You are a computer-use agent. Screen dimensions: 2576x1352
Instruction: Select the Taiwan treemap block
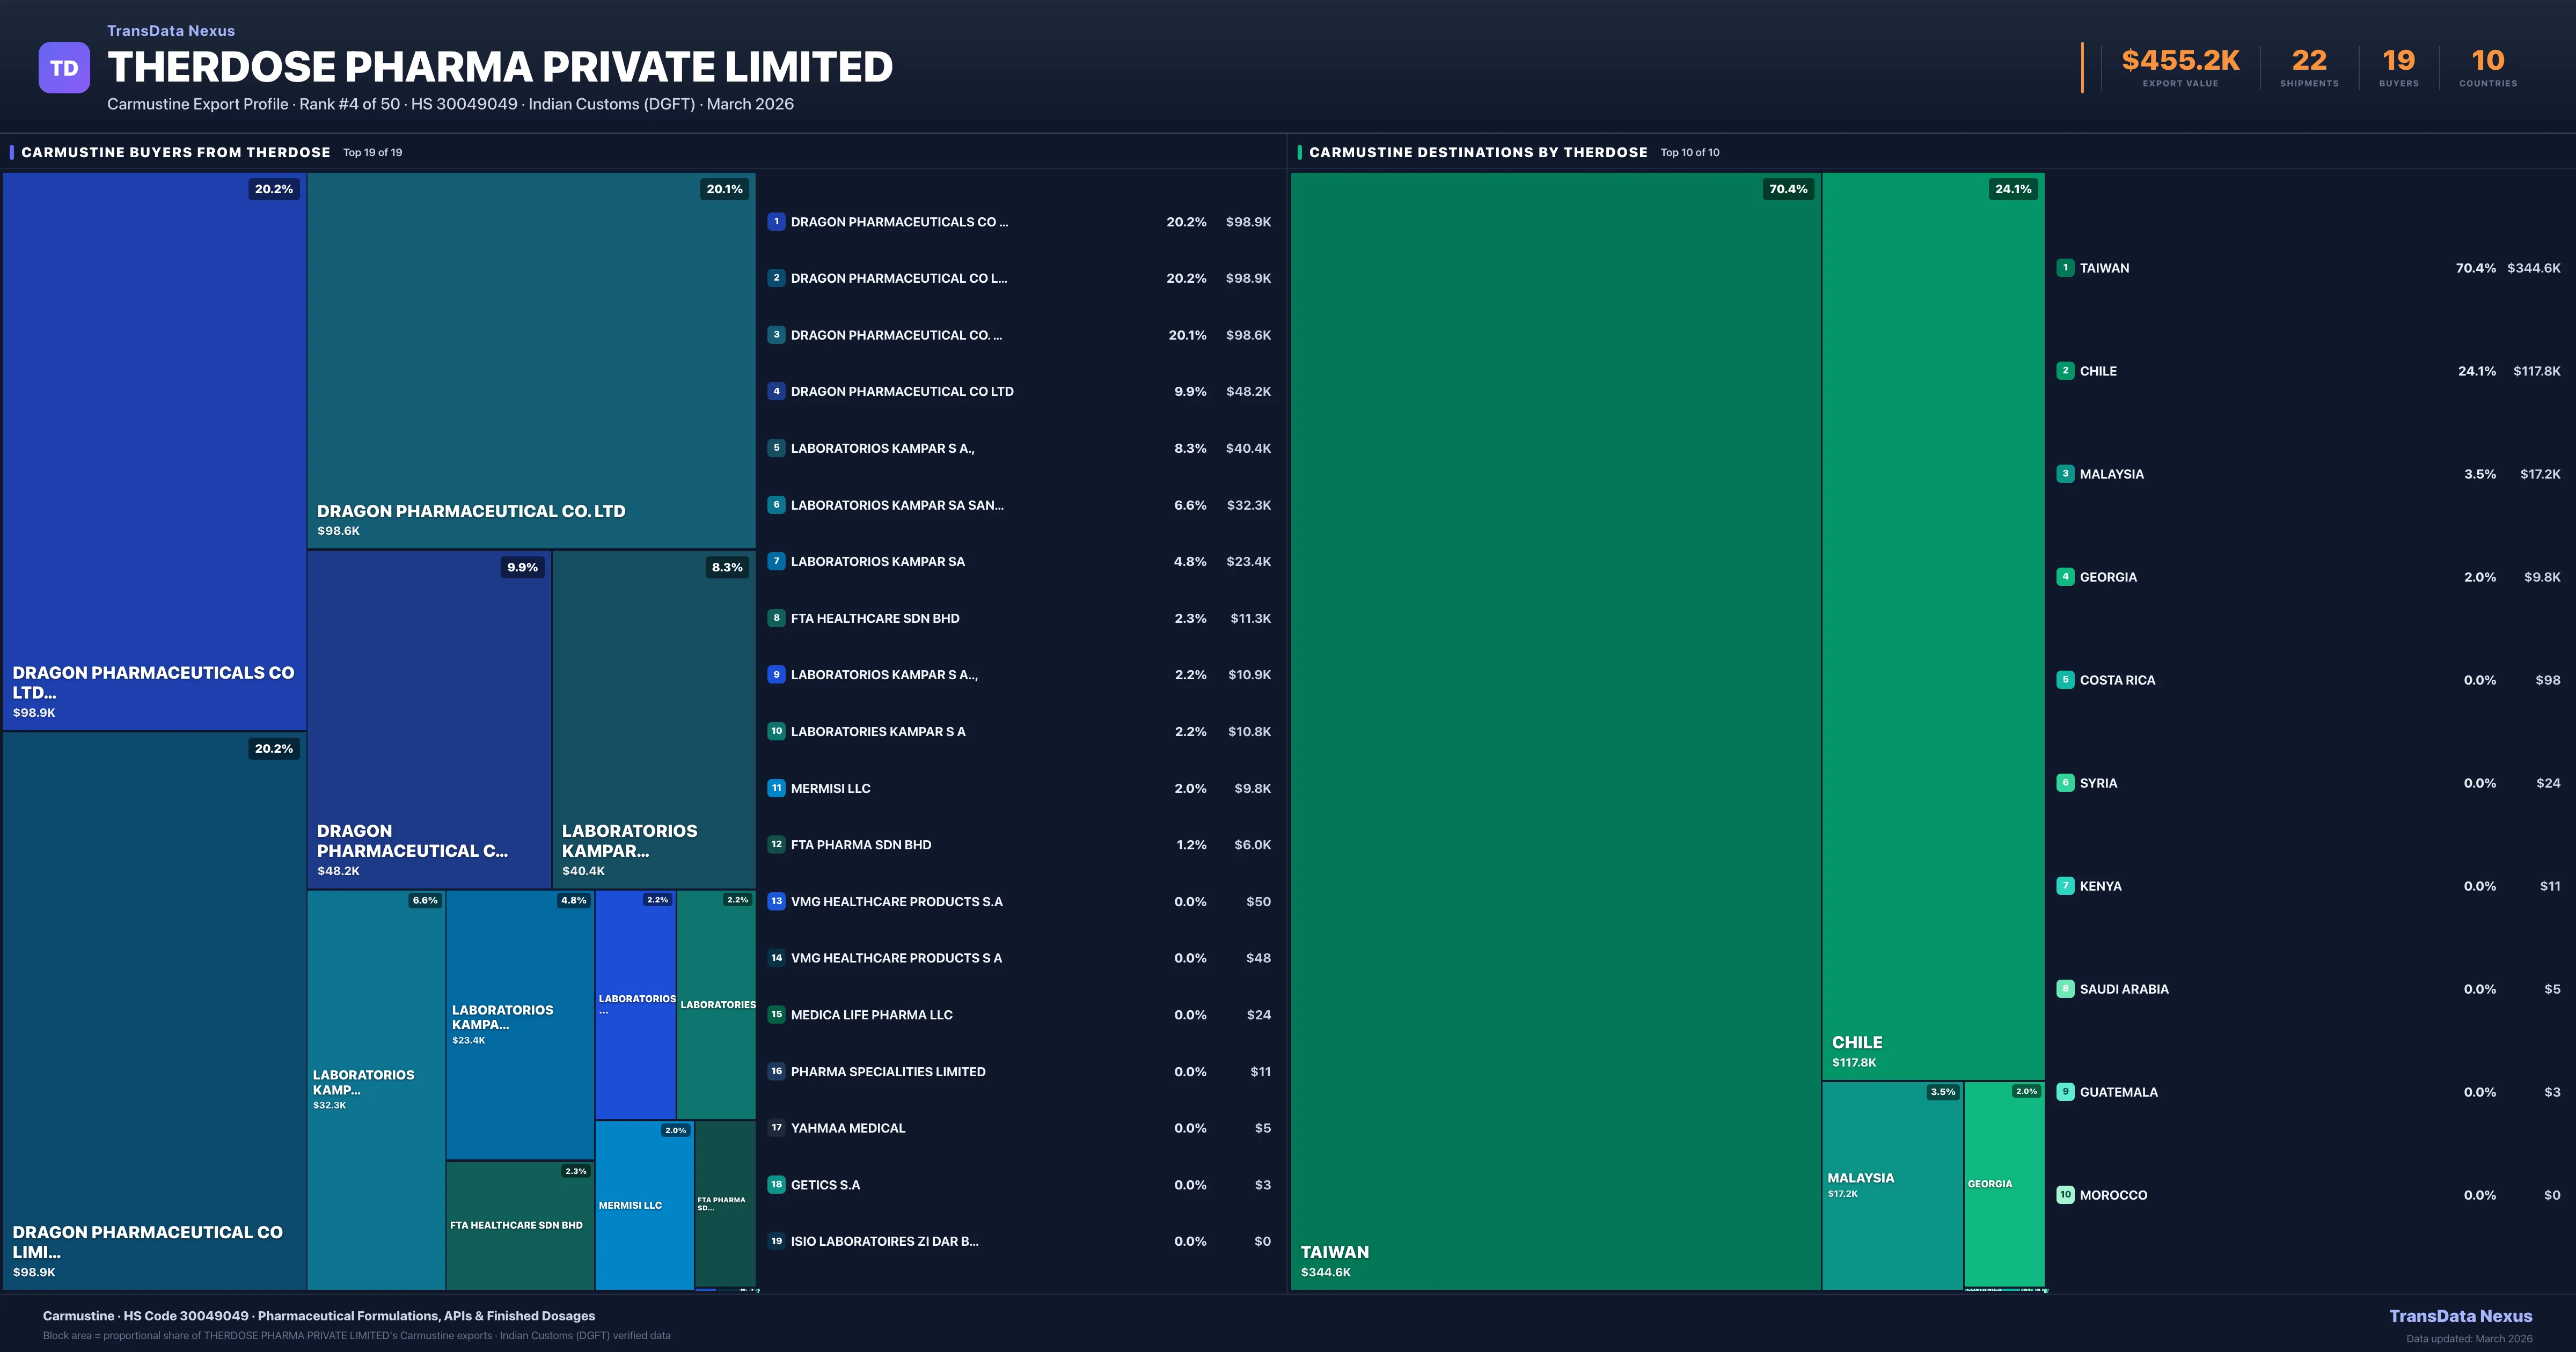(x=1555, y=730)
